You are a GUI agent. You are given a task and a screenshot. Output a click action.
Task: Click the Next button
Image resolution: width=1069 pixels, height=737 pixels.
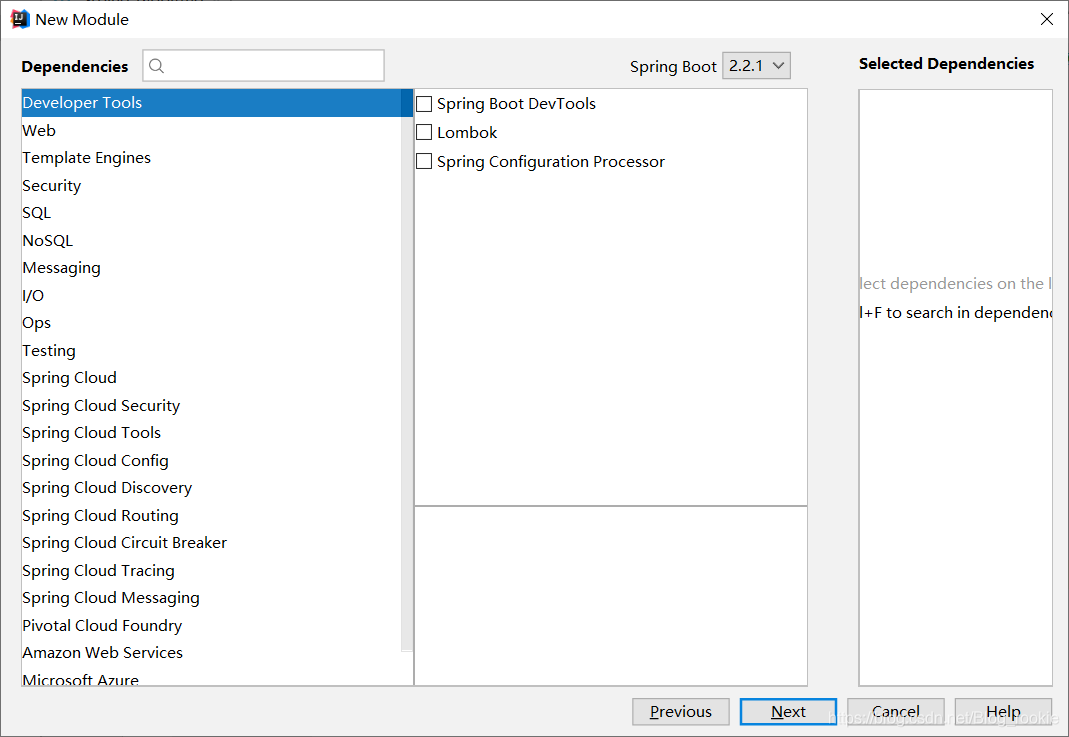pyautogui.click(x=788, y=712)
